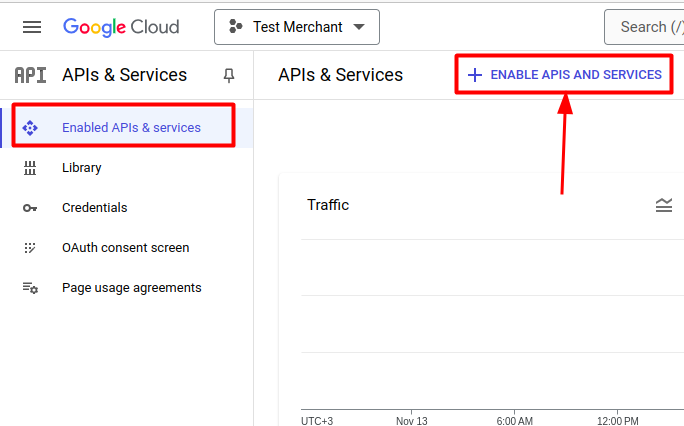This screenshot has height=426, width=684.
Task: Click Enable APIs and Services button
Action: (564, 75)
